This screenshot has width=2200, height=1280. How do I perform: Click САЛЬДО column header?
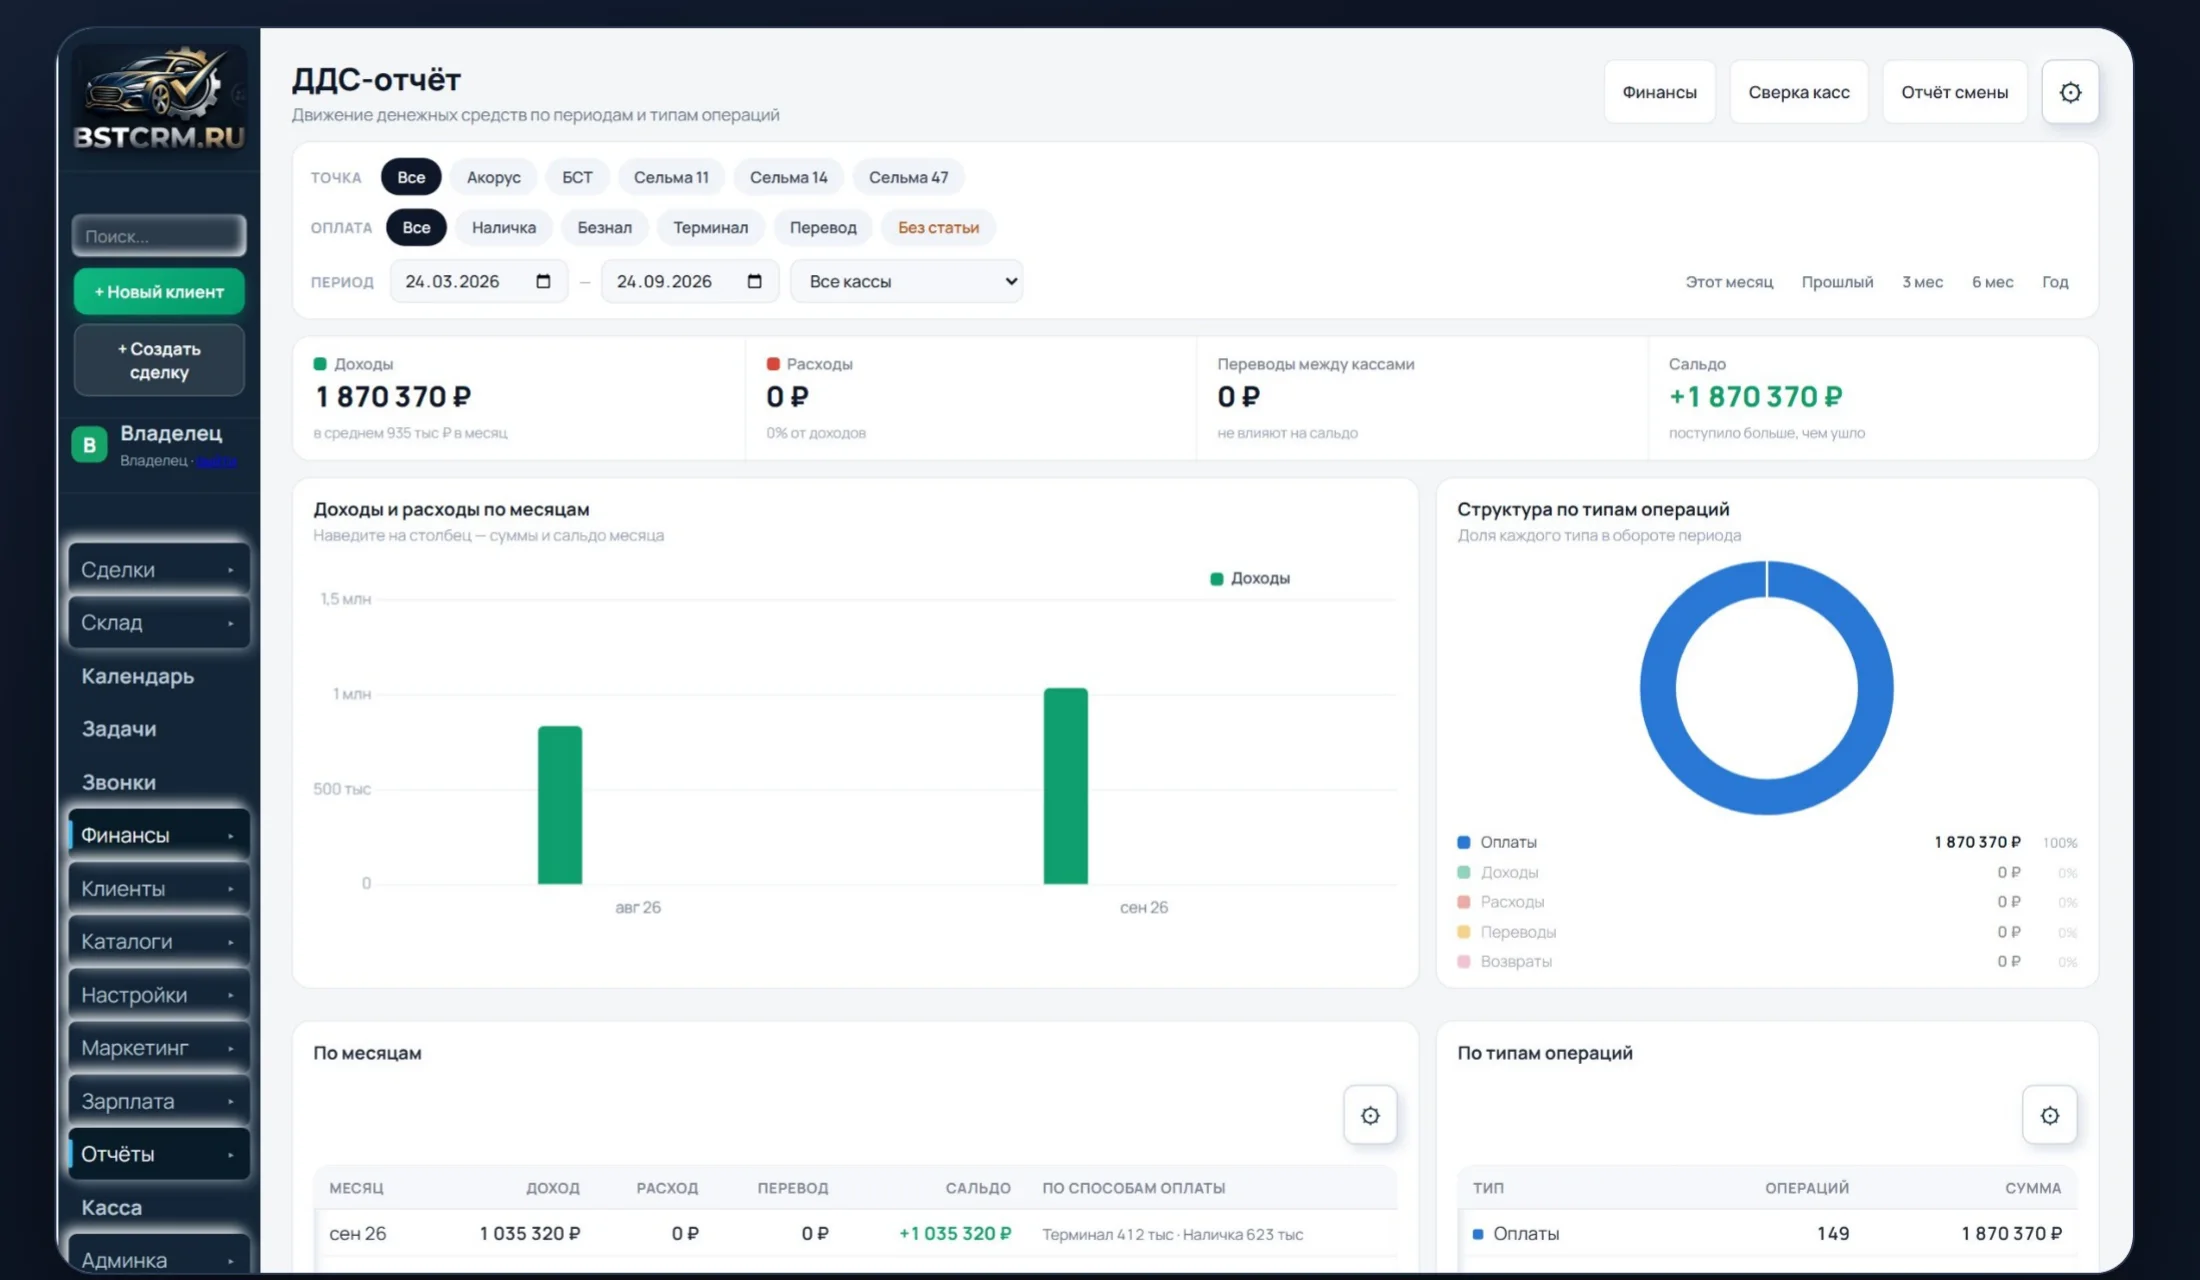coord(978,1188)
